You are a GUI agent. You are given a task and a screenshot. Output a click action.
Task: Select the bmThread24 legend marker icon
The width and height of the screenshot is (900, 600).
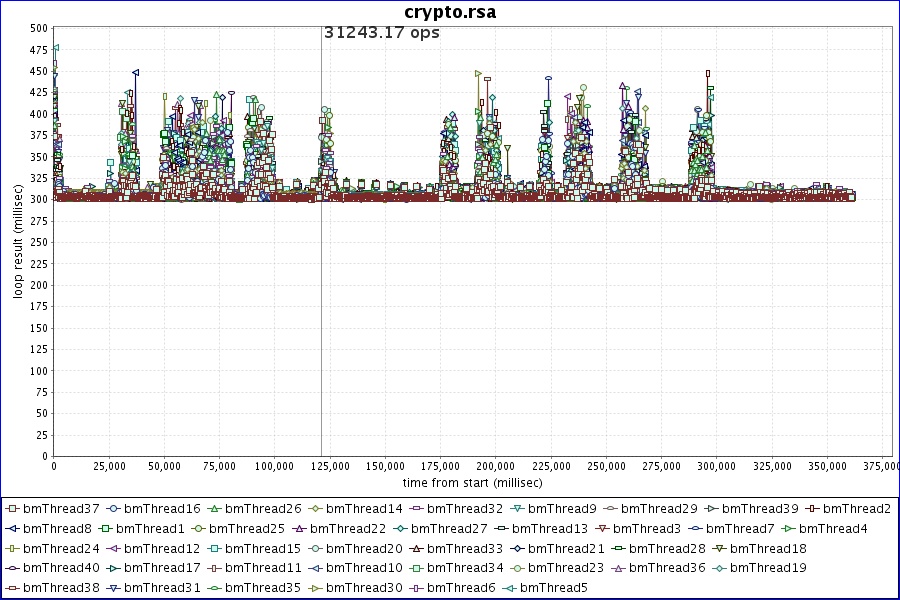pos(12,549)
